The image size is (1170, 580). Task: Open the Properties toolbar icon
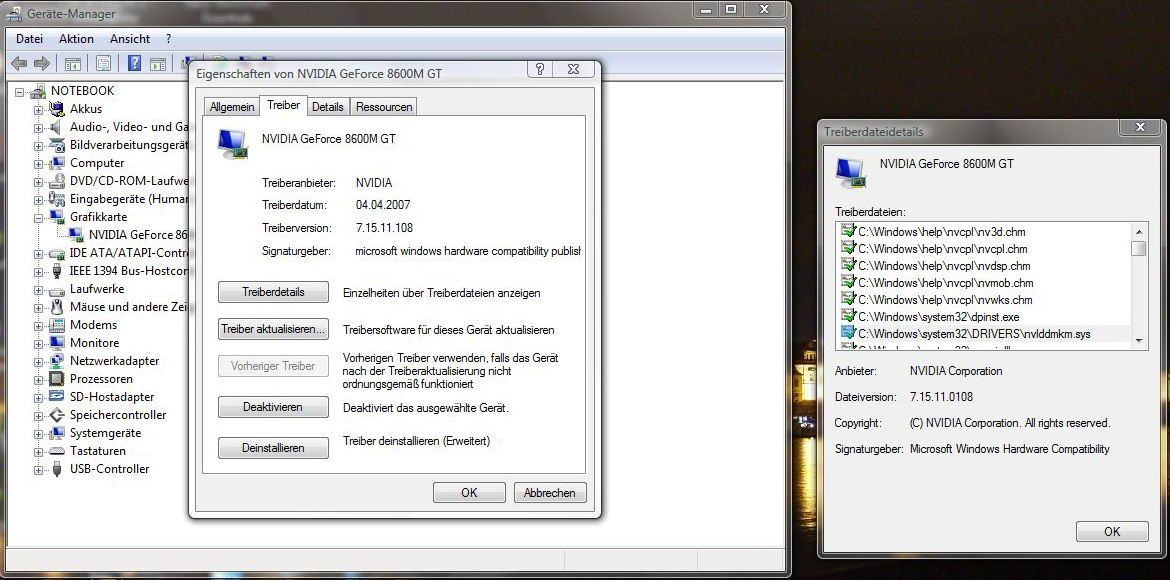point(104,63)
